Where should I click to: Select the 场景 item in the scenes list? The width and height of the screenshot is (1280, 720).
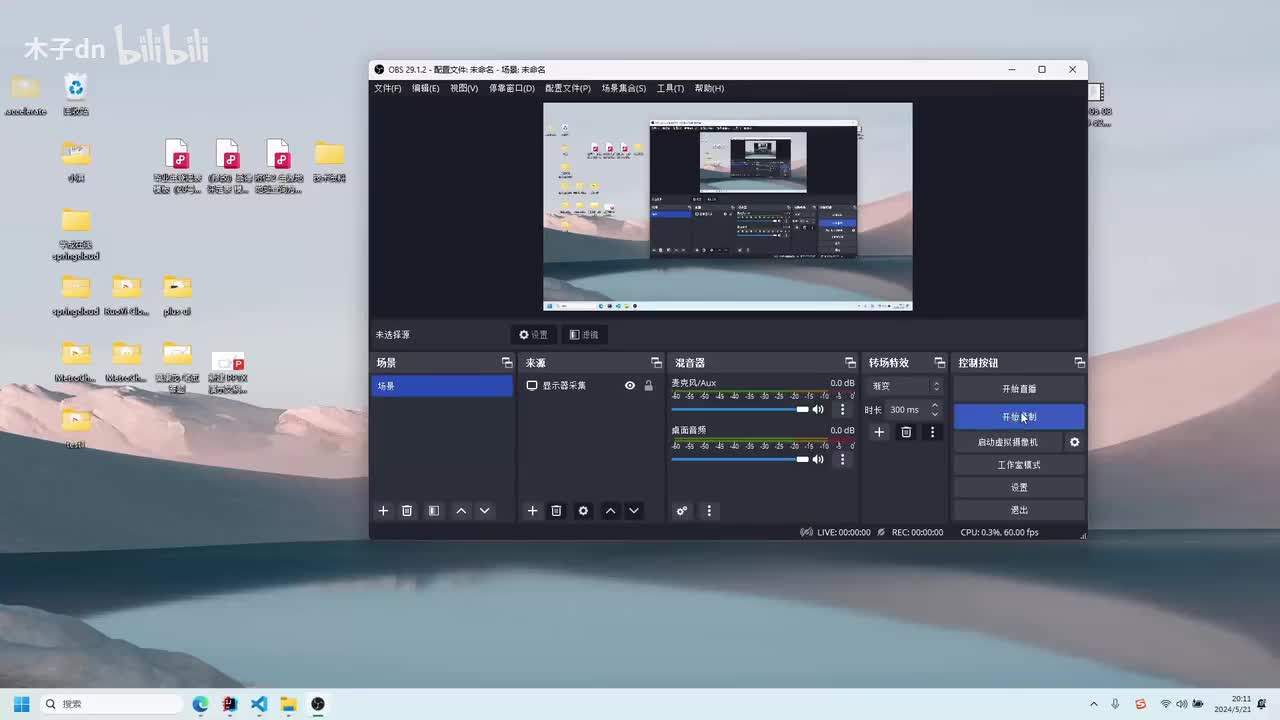tap(442, 386)
